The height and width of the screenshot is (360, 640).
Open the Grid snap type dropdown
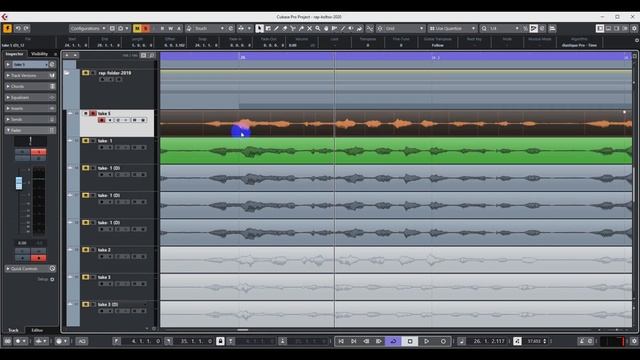click(x=404, y=28)
